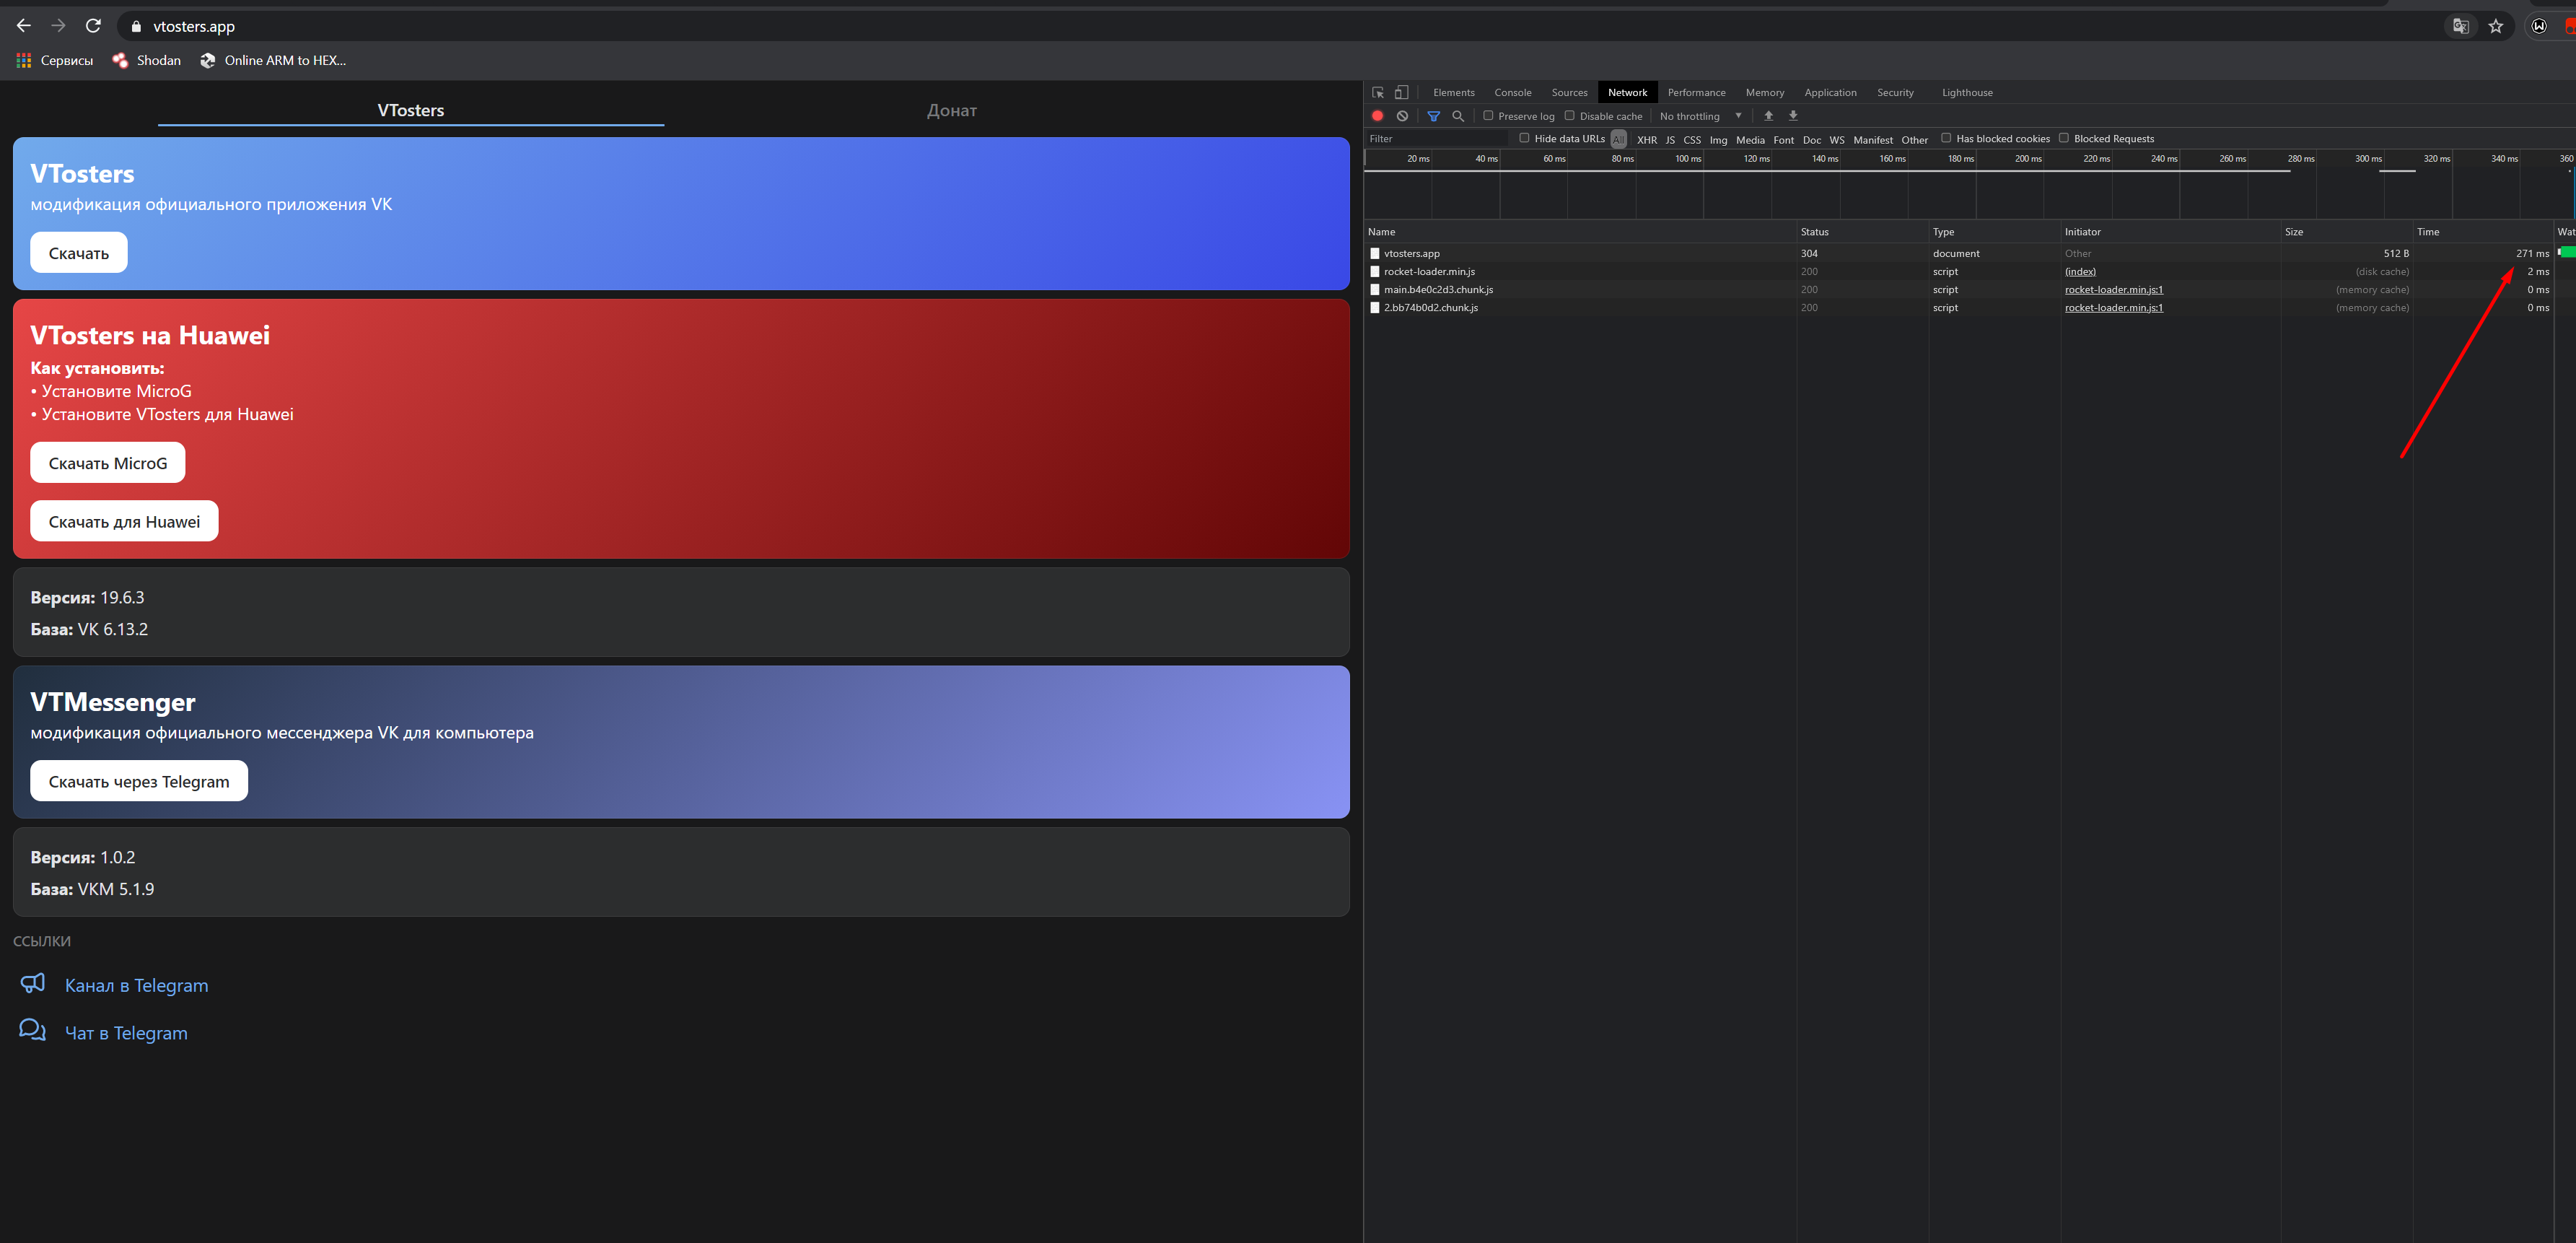Go forward in browser history
The height and width of the screenshot is (1243, 2576).
pyautogui.click(x=58, y=26)
